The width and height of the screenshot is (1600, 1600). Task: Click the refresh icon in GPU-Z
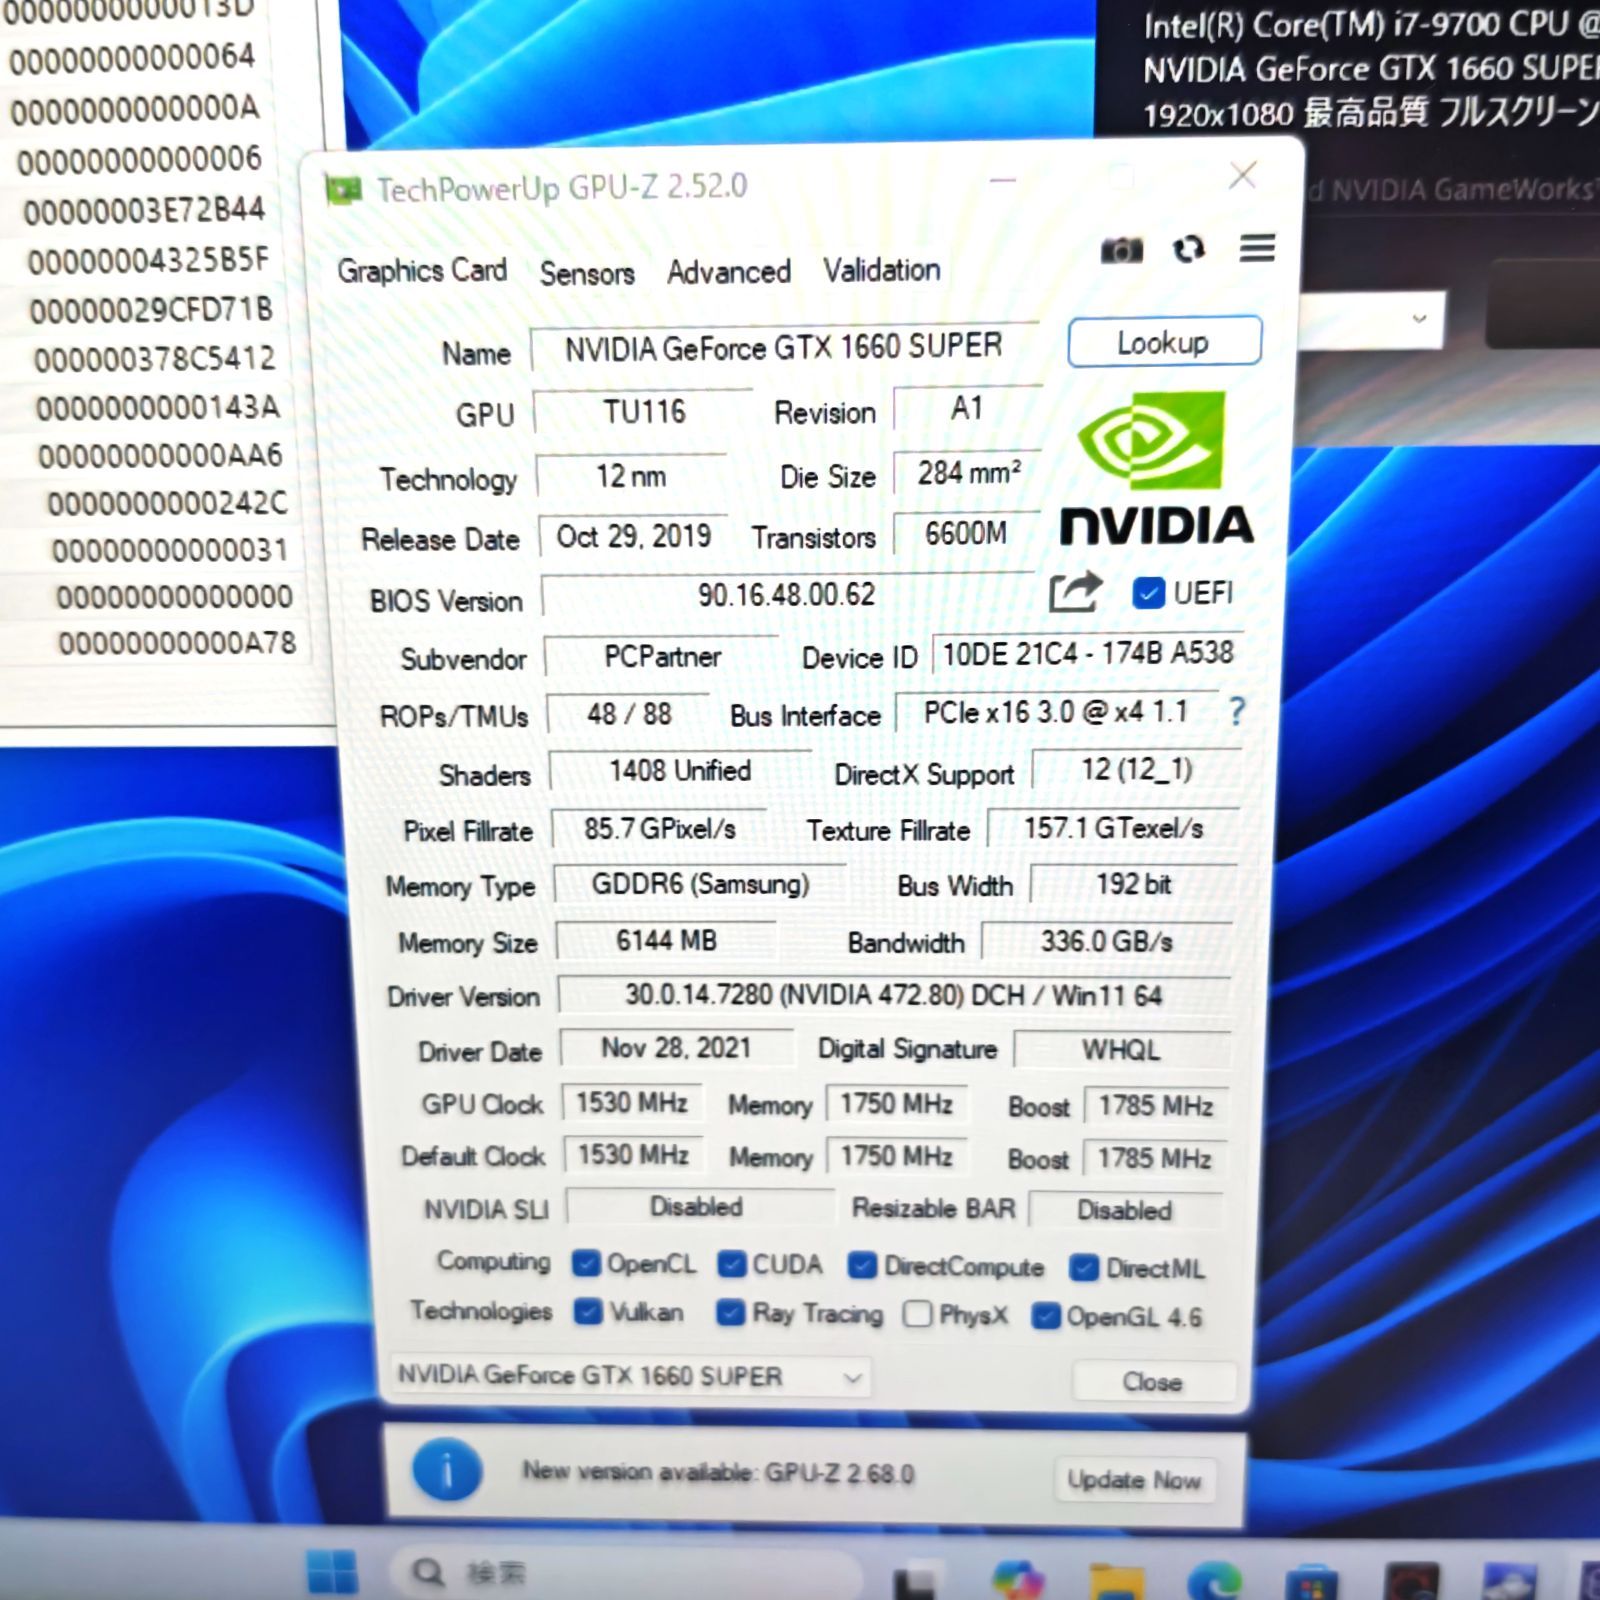(x=1189, y=248)
